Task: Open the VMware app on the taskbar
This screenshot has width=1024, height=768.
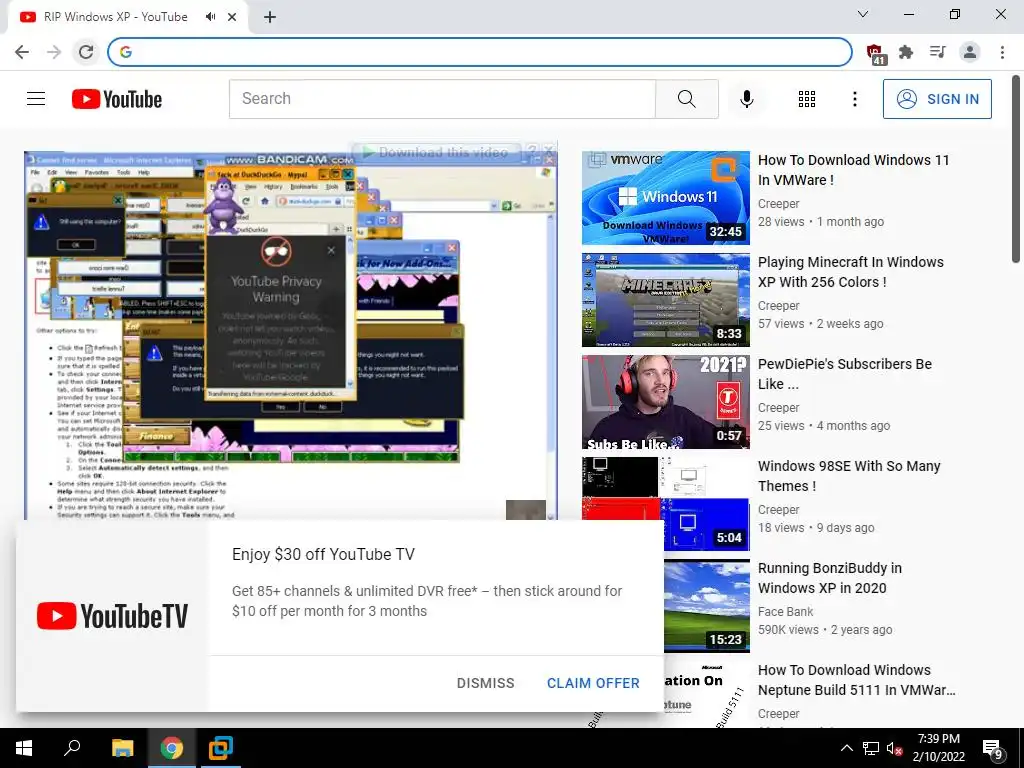Action: click(221, 748)
